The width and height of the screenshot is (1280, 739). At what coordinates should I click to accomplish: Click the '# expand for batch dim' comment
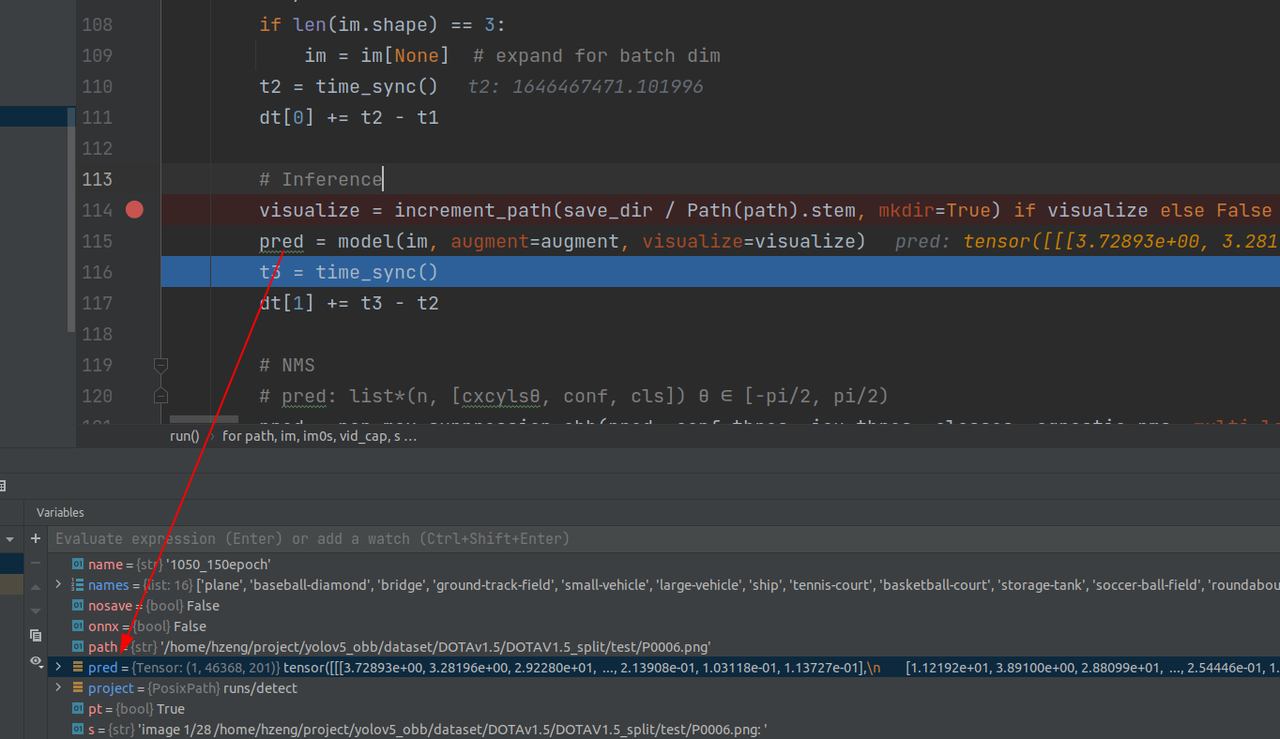click(x=596, y=55)
